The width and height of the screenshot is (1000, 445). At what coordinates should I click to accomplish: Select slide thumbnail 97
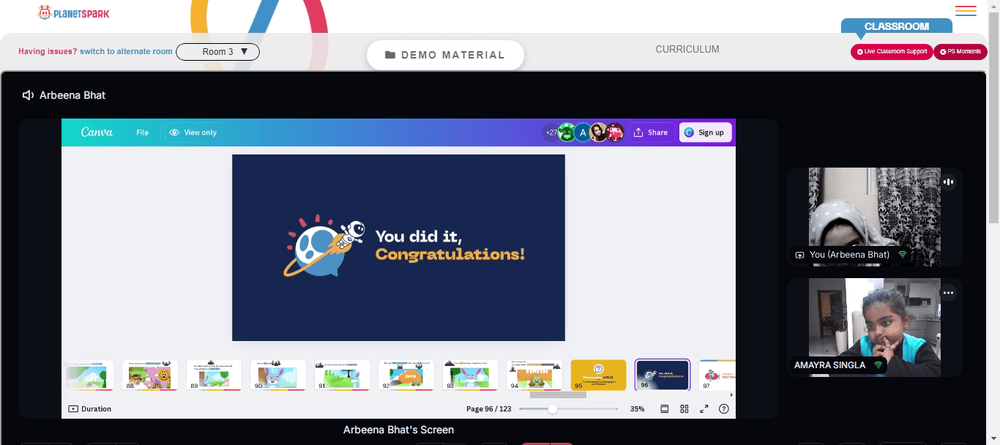(x=717, y=375)
